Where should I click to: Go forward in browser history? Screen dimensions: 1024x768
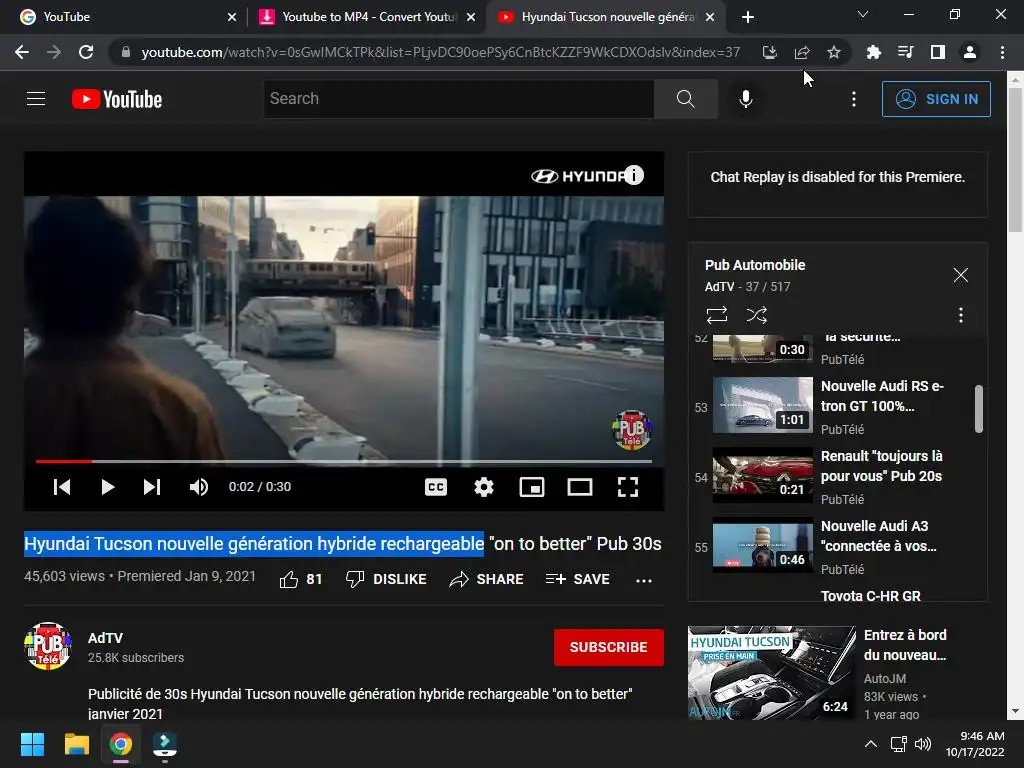click(x=54, y=52)
